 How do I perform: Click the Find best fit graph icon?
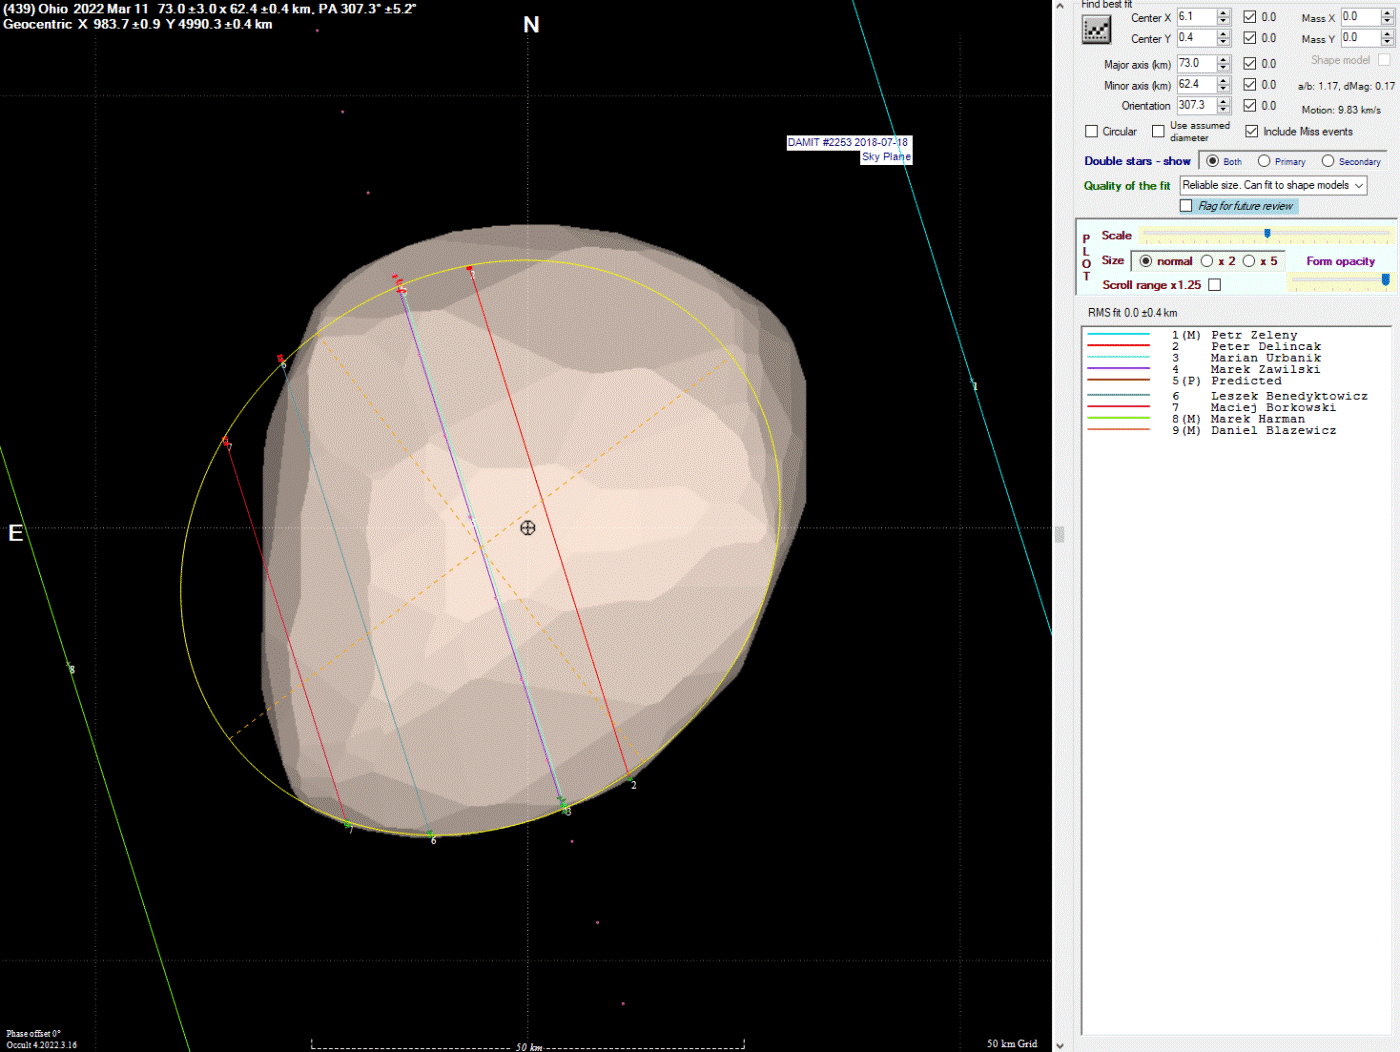pos(1096,30)
